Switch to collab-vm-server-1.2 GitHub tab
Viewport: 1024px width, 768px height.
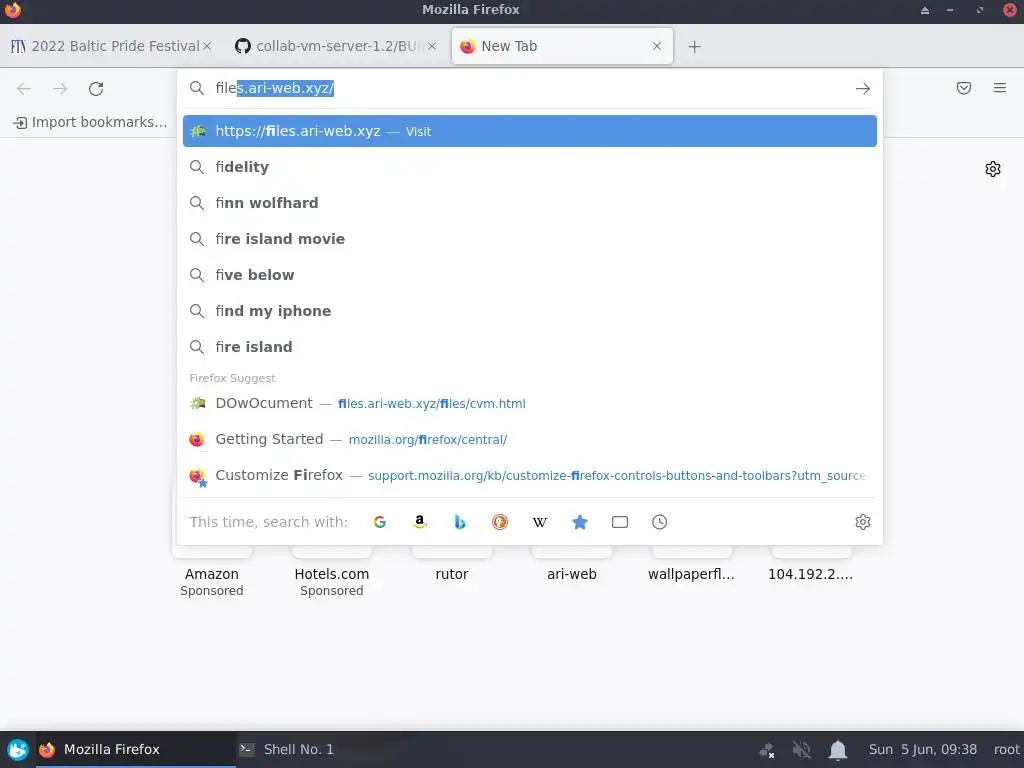pyautogui.click(x=335, y=46)
